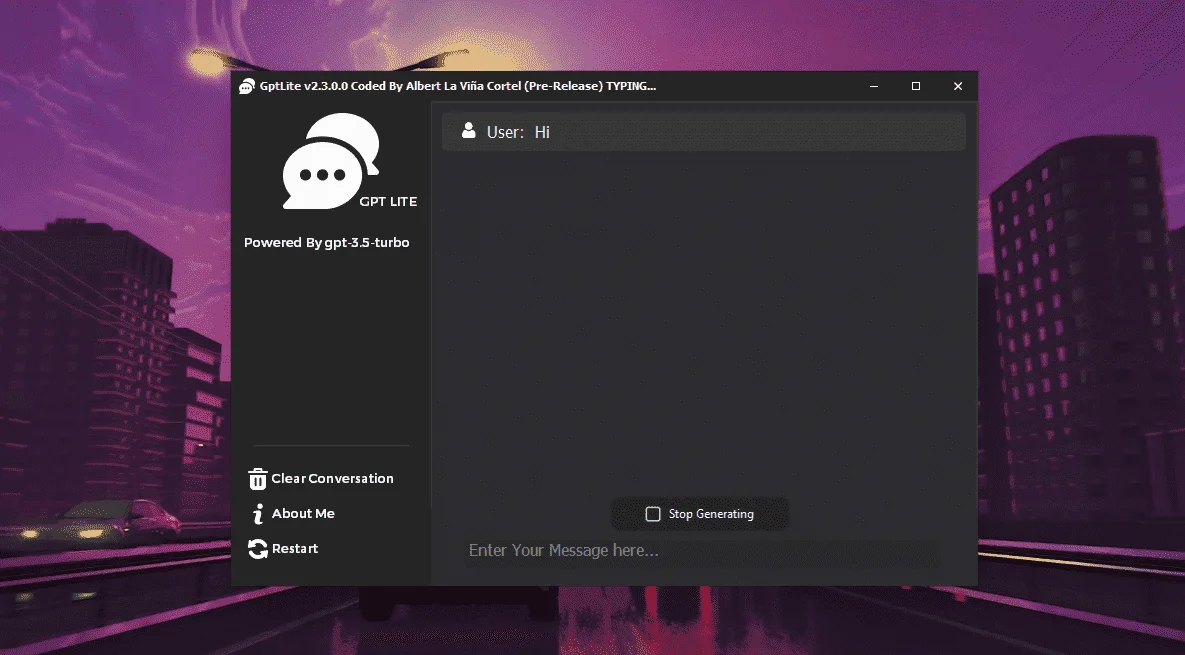Click the GptLite v2.3.0.0 window title text

click(x=458, y=86)
